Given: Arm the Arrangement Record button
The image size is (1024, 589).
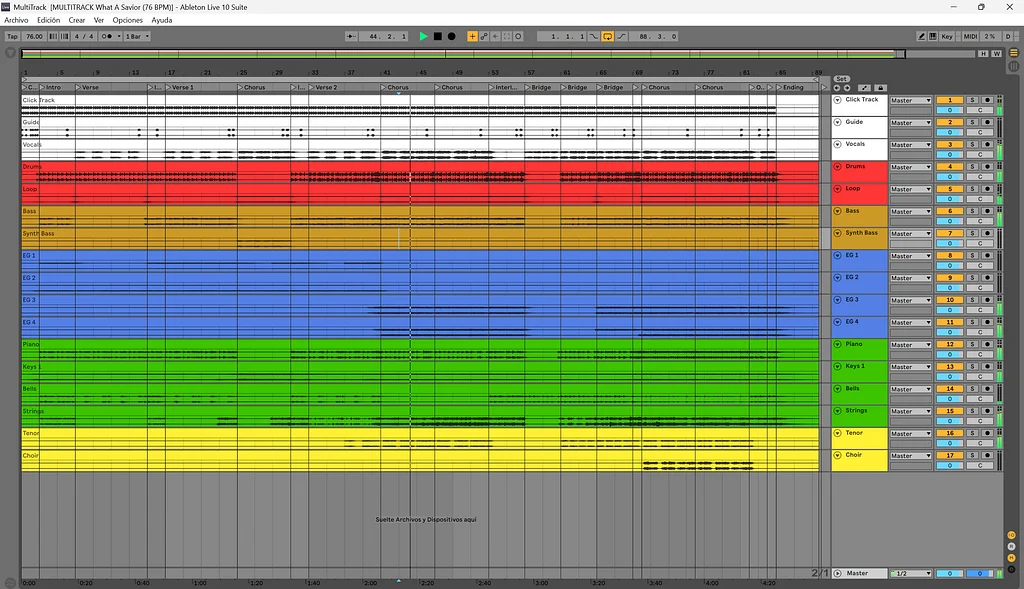Looking at the screenshot, I should point(451,37).
